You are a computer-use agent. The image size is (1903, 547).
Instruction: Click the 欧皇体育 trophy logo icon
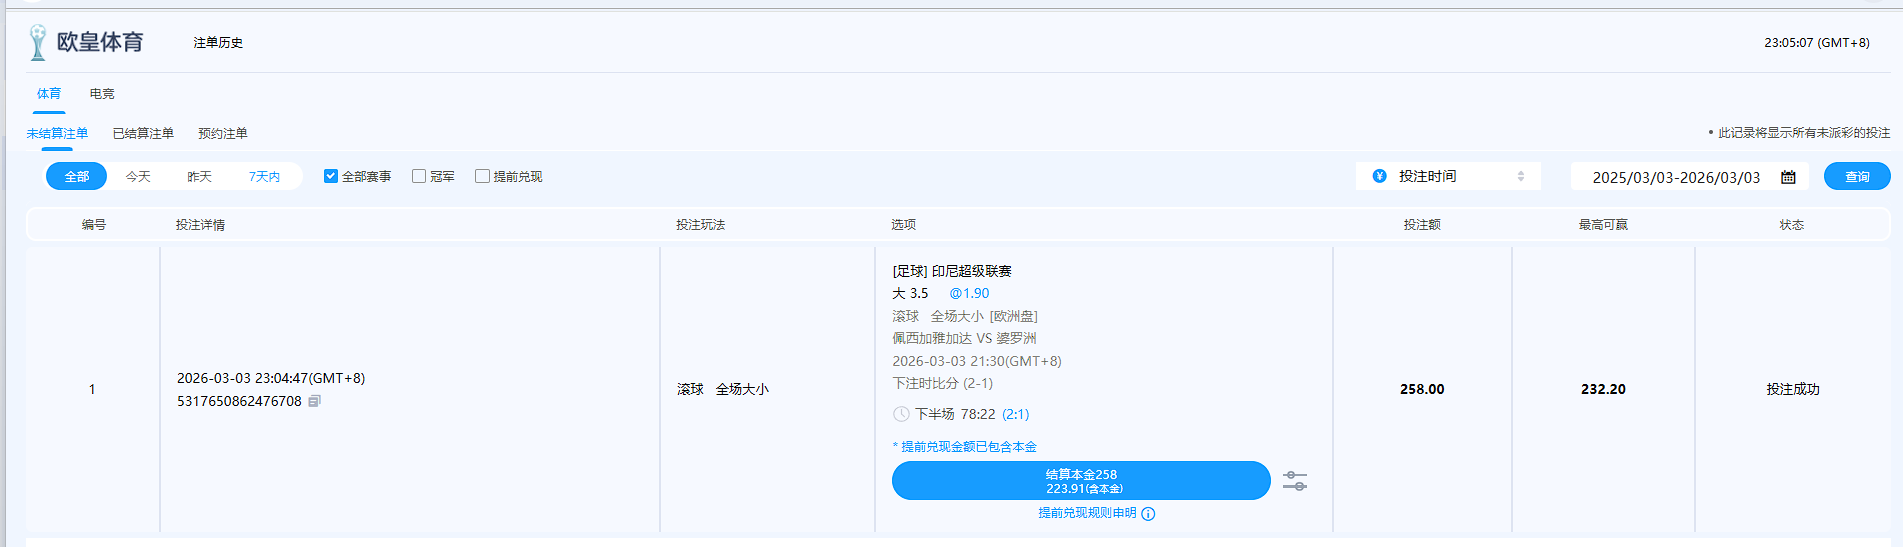point(38,42)
